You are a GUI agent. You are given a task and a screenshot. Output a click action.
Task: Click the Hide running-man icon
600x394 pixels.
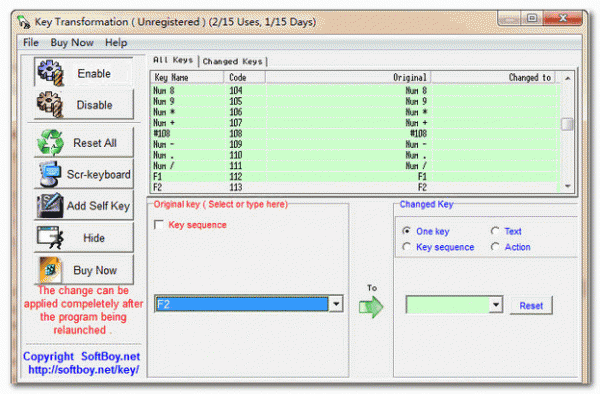[x=50, y=238]
